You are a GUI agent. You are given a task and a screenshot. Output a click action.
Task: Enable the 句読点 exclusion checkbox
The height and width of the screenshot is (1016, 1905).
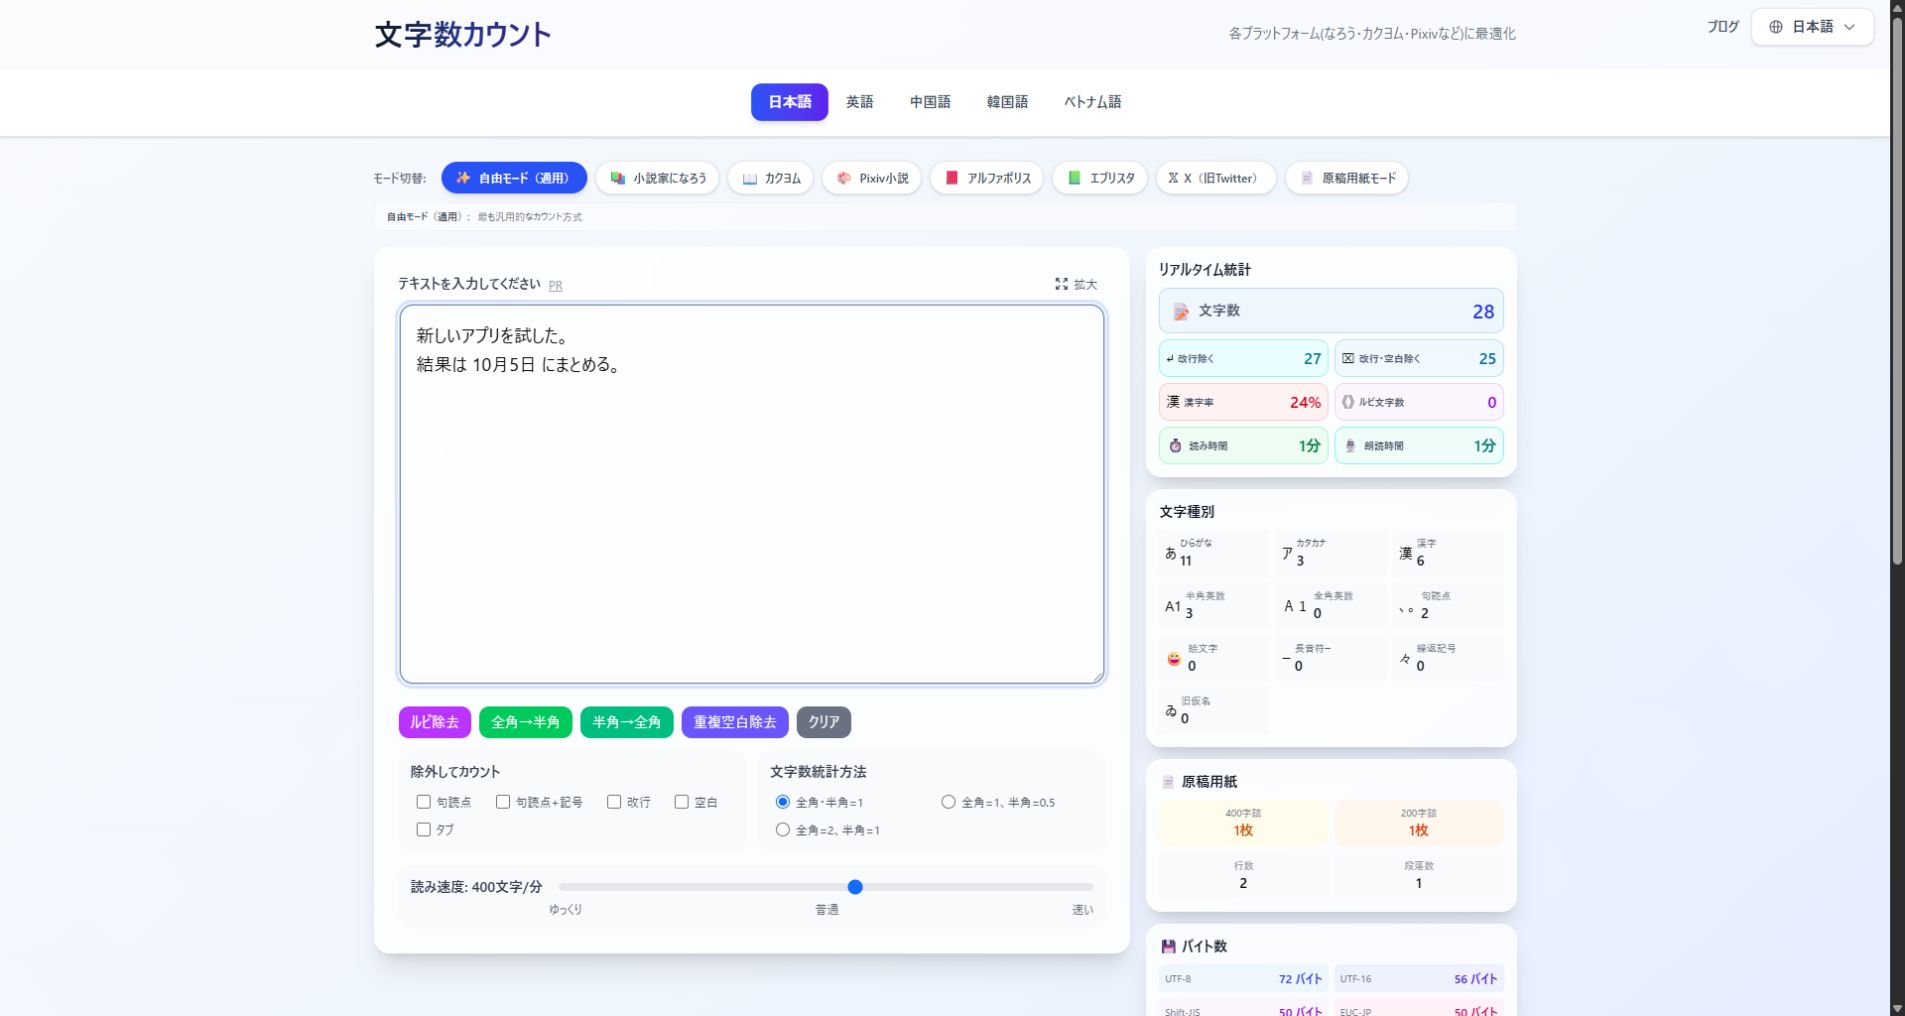tap(424, 802)
